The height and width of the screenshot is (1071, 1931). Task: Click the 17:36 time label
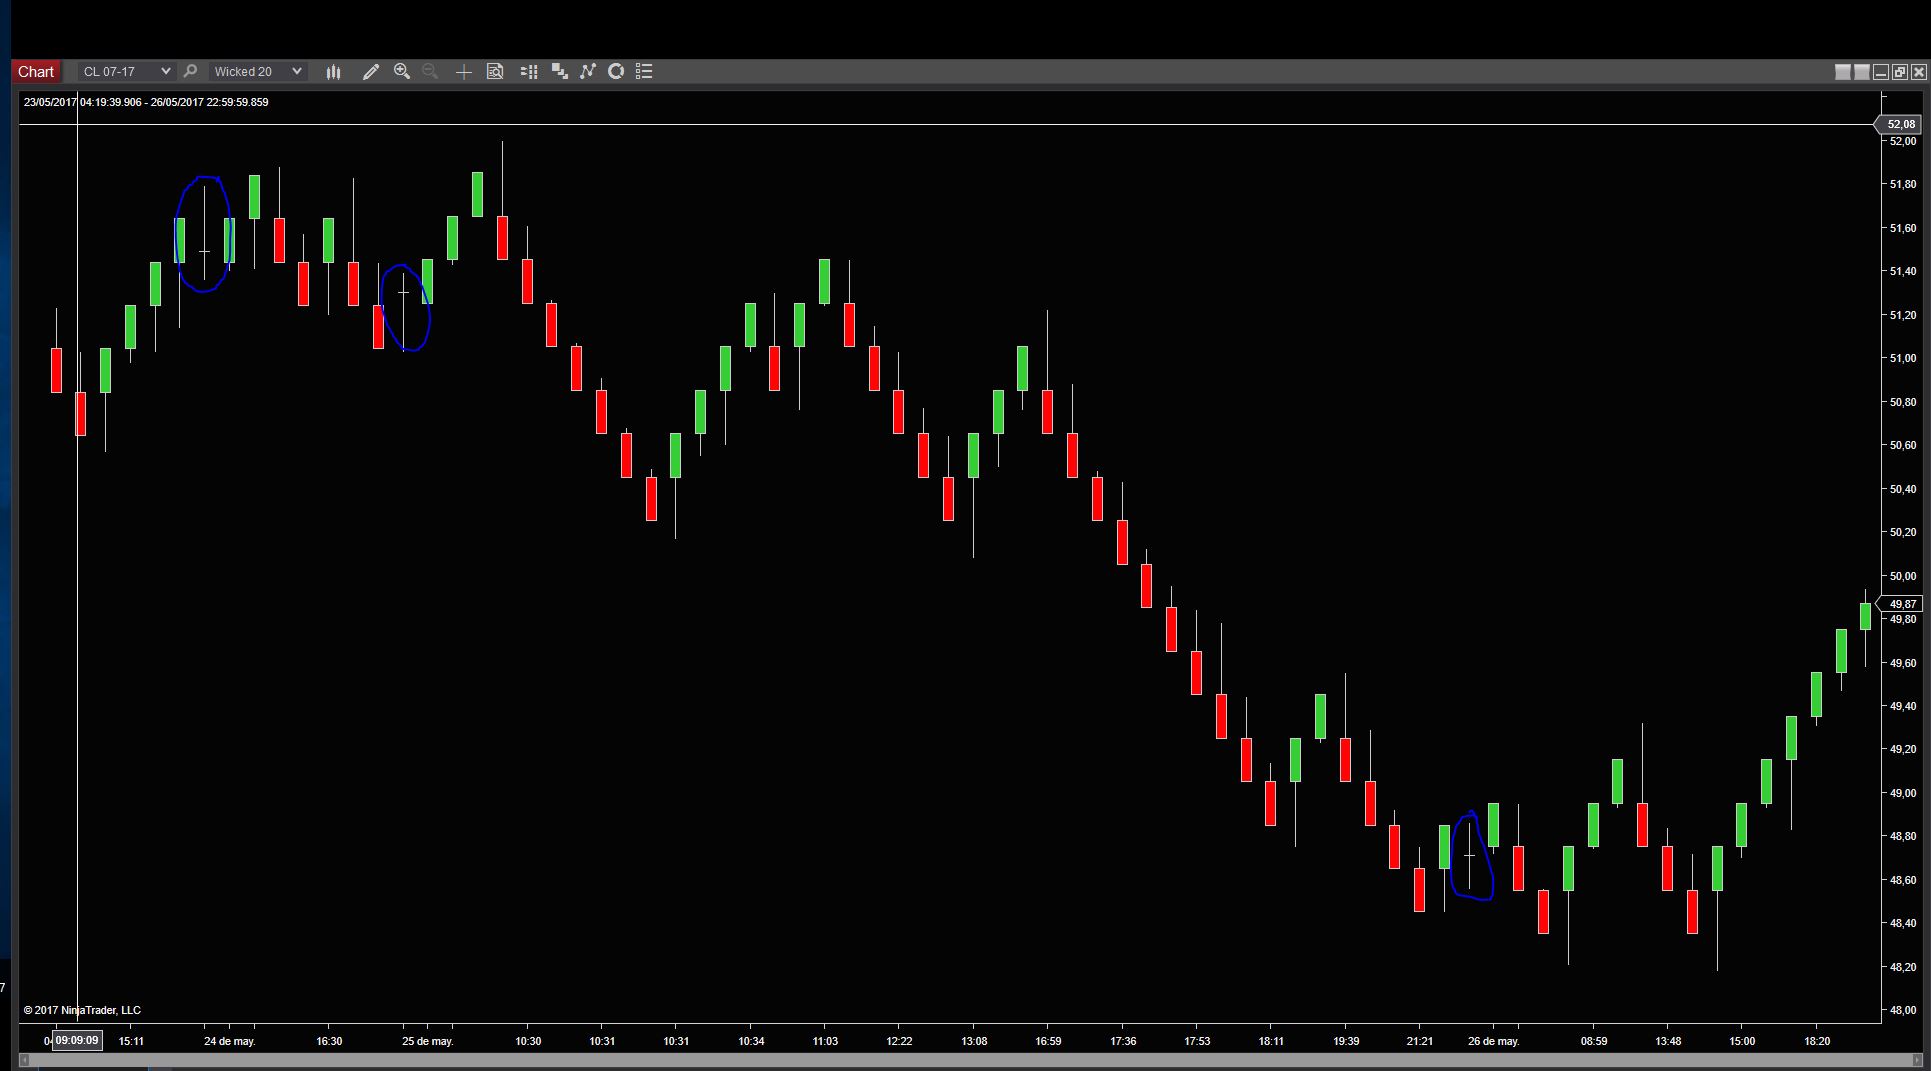click(x=1123, y=1041)
